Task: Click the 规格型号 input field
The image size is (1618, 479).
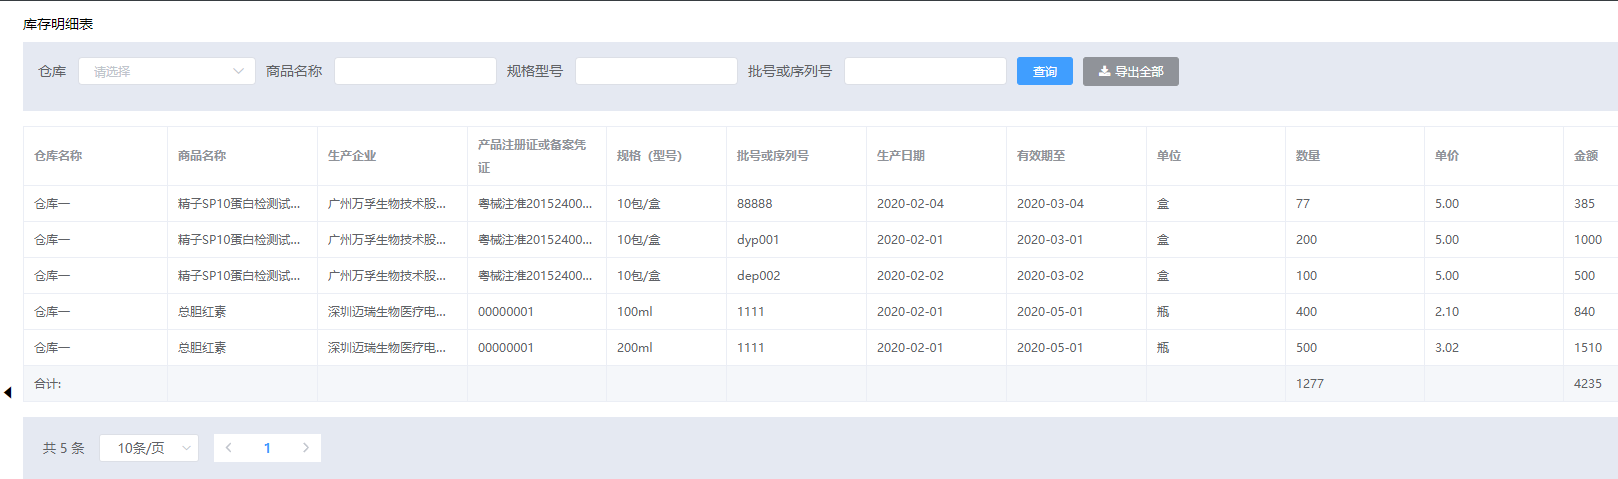Action: click(x=656, y=71)
